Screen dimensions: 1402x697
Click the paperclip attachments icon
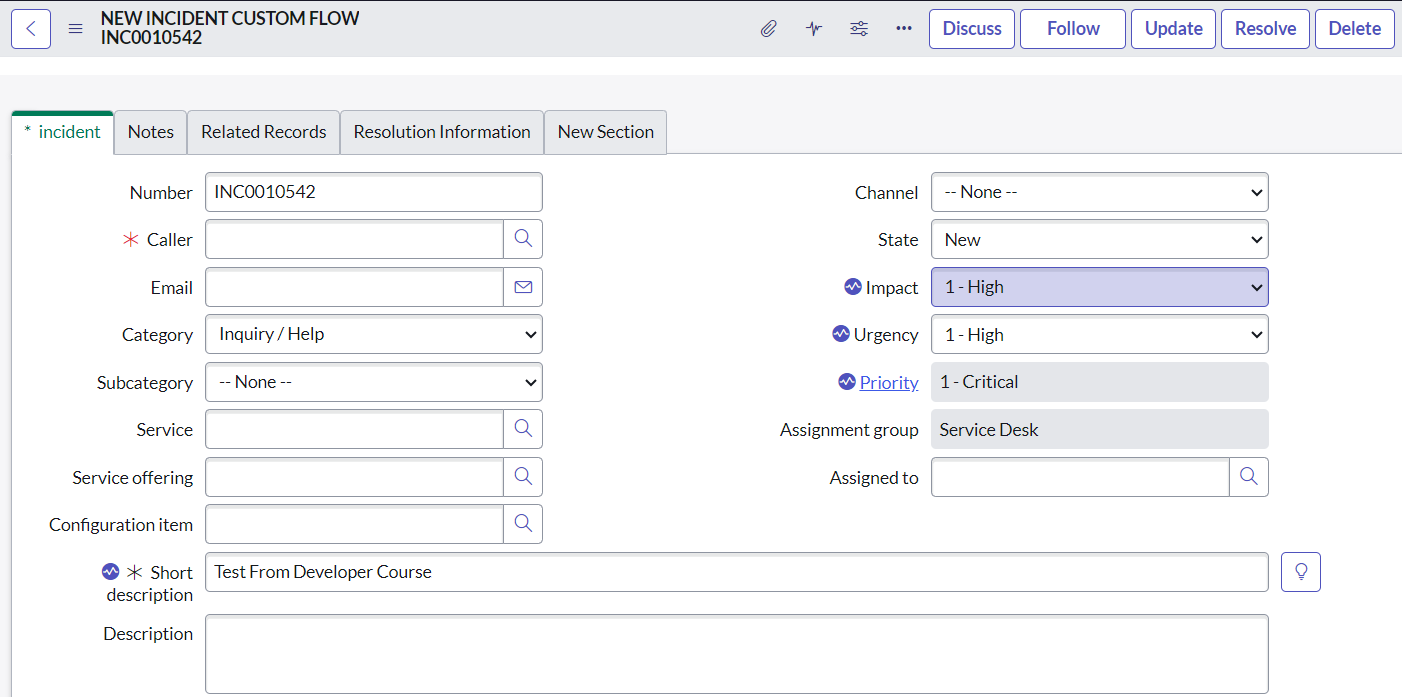click(768, 29)
